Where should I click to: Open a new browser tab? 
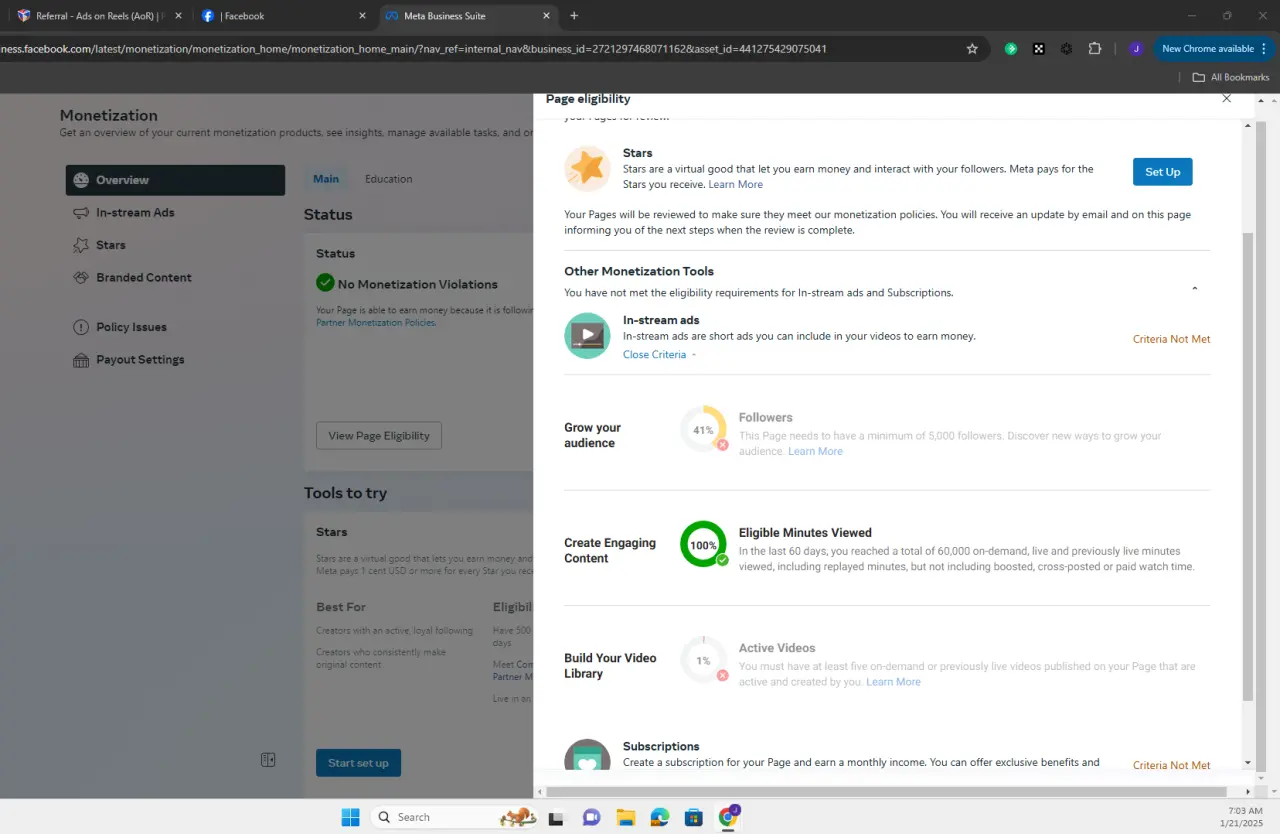click(x=574, y=16)
